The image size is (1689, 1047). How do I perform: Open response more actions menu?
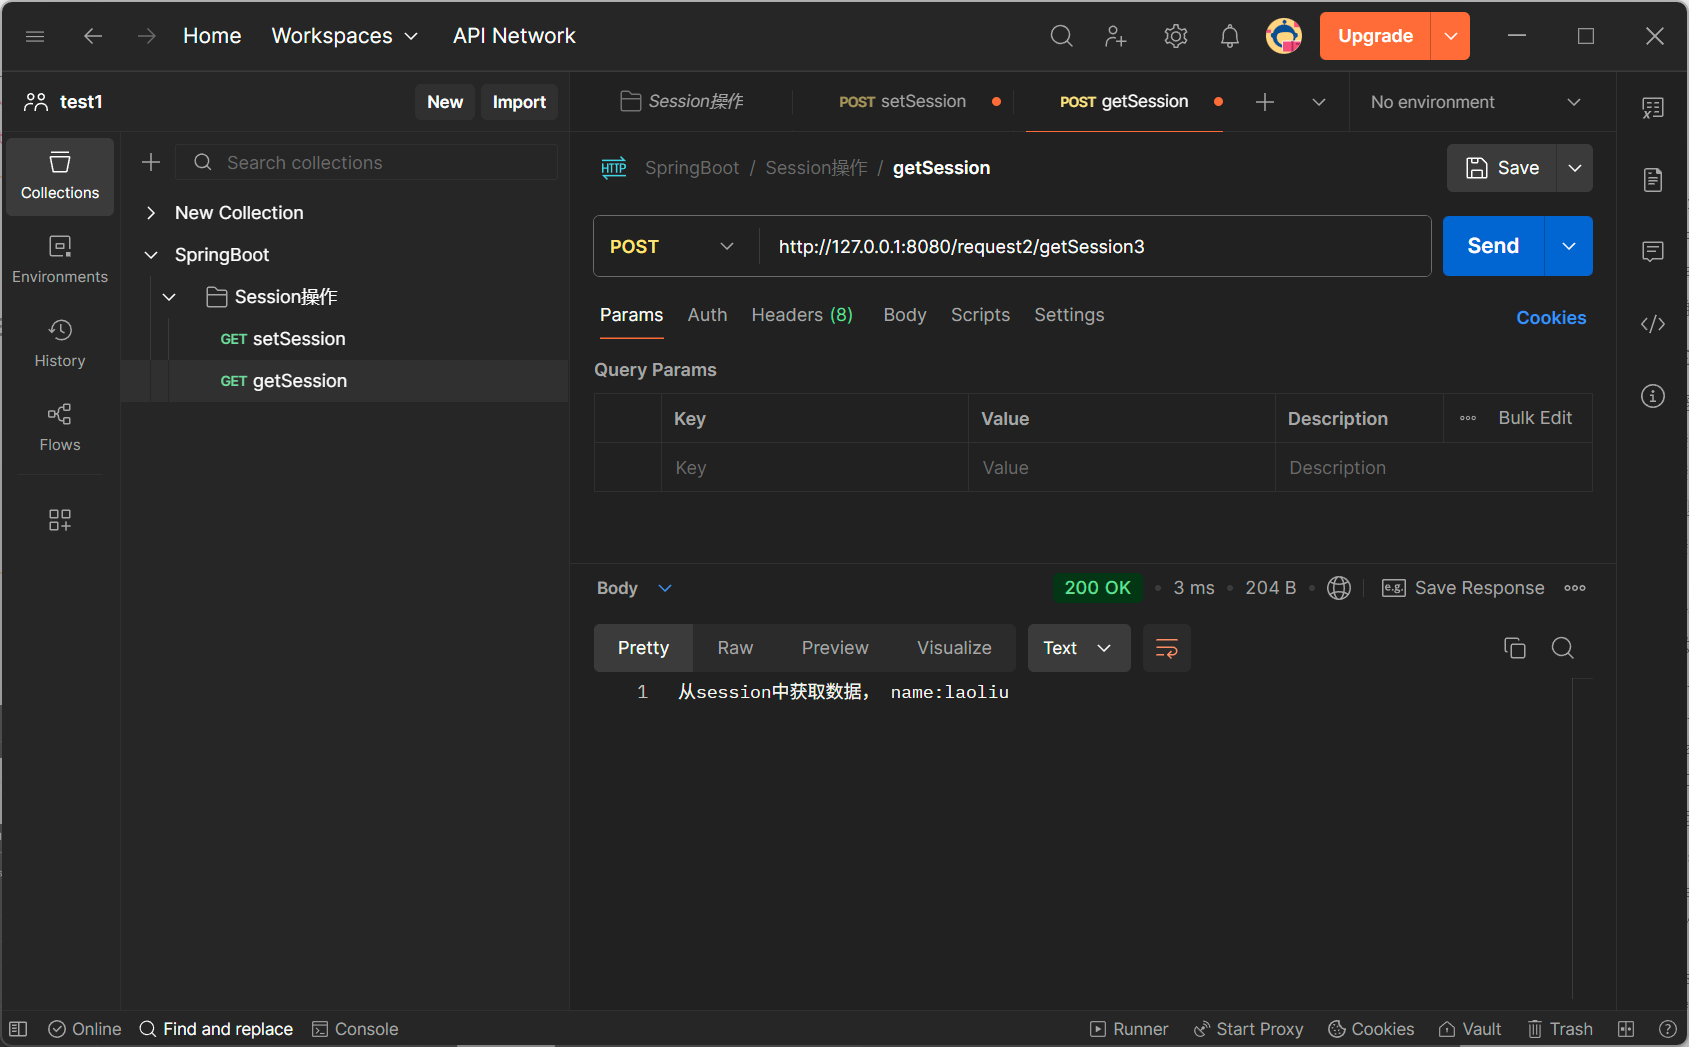point(1575,588)
